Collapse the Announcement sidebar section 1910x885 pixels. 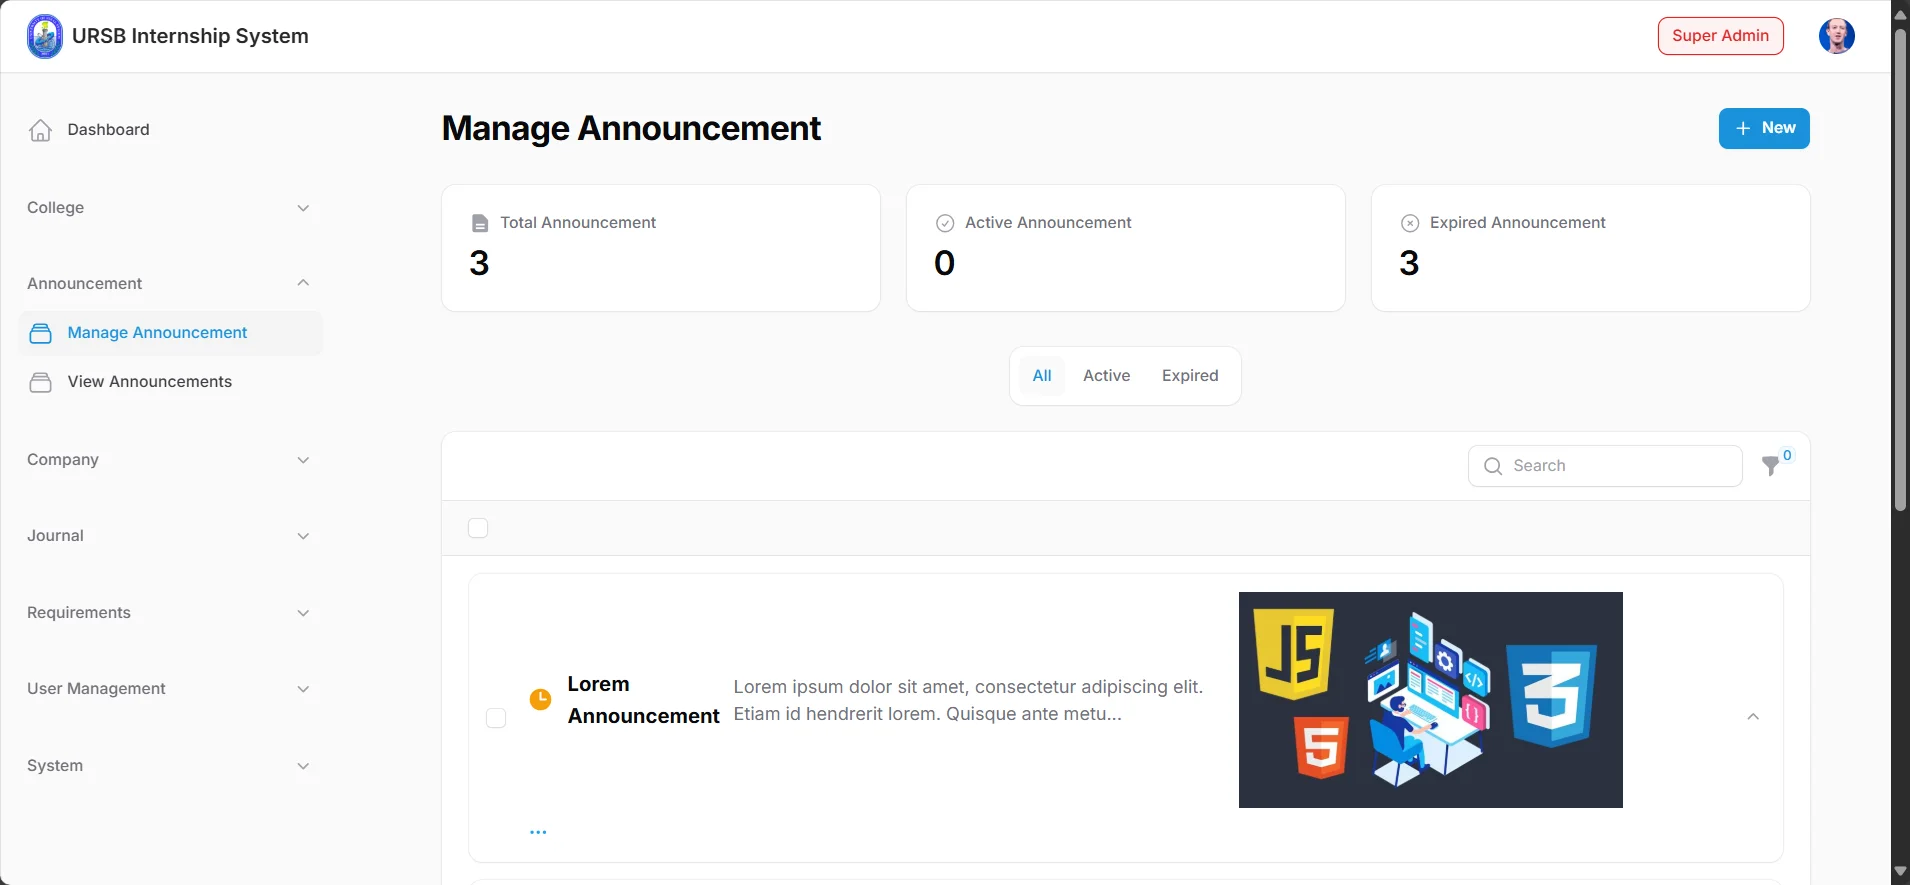point(168,284)
